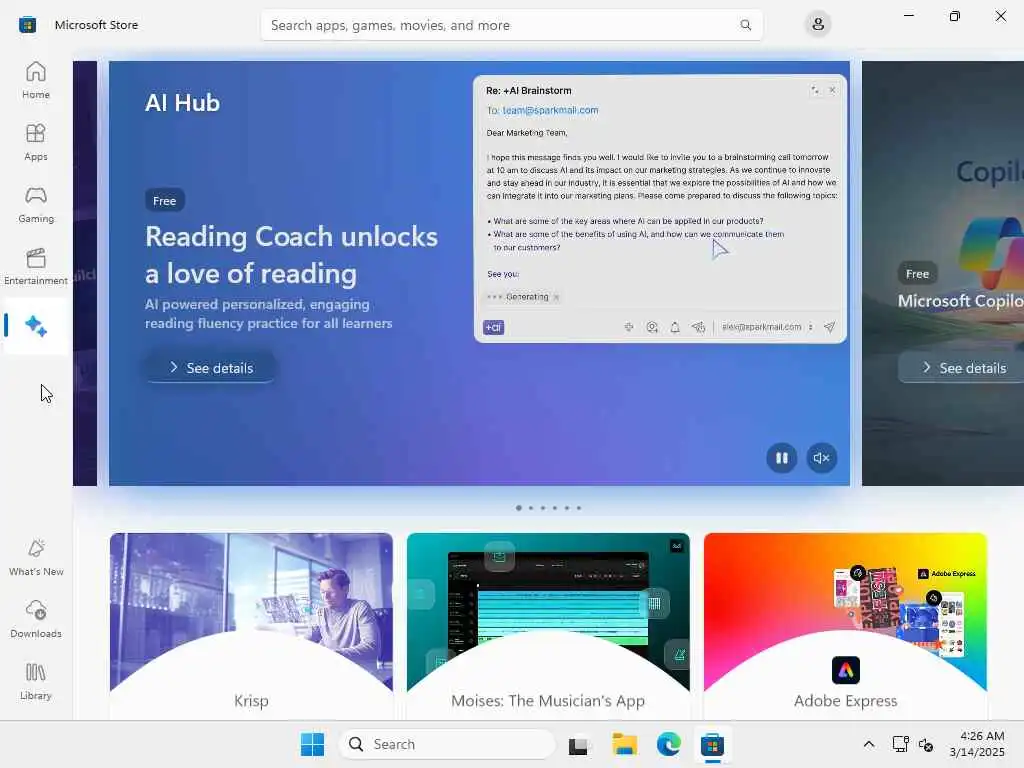This screenshot has height=768, width=1024.
Task: Select the second carousel page dot
Action: point(531,507)
